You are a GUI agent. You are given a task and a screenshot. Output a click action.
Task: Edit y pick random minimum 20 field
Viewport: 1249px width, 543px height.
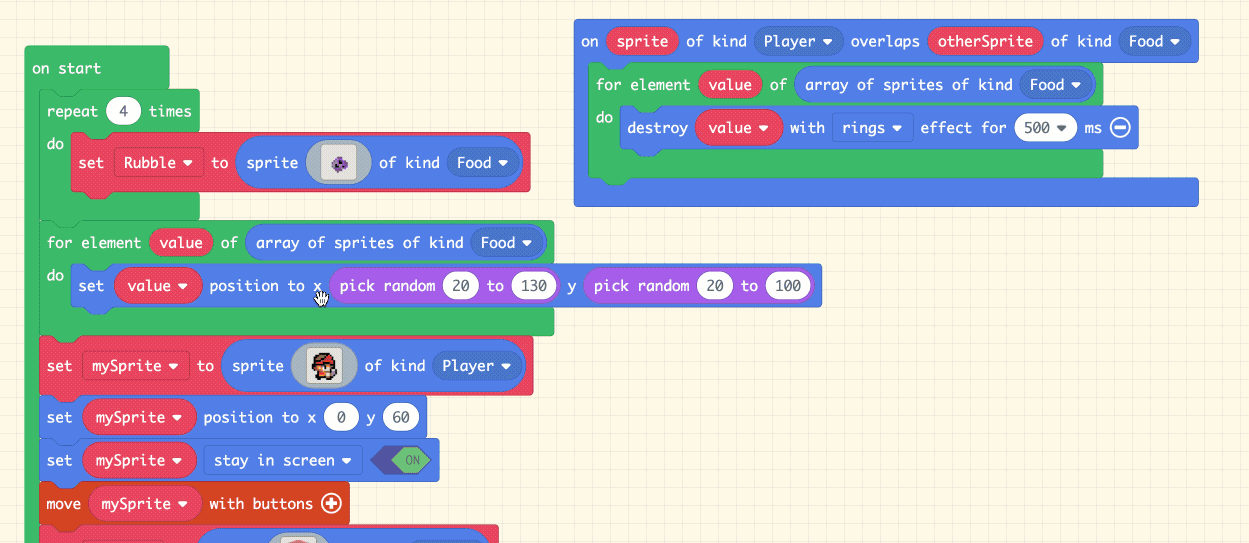[x=715, y=286]
